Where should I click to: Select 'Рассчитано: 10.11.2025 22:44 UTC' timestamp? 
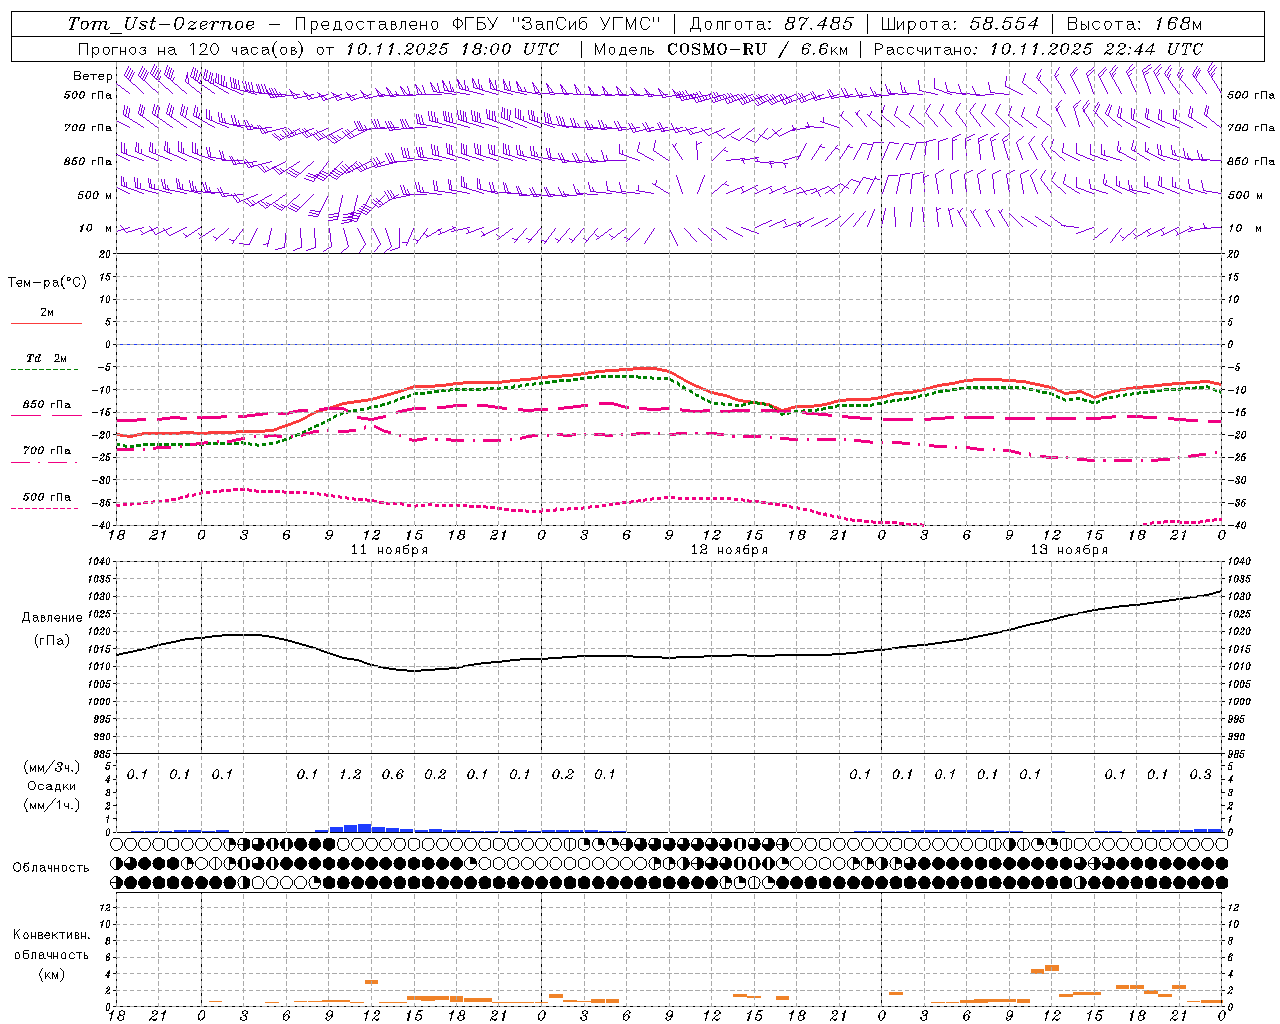(1038, 49)
